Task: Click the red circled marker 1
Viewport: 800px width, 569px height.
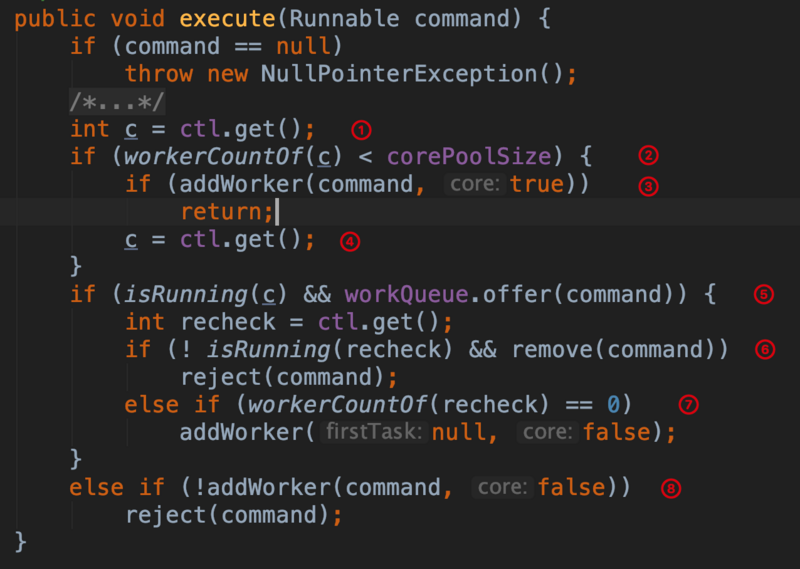Action: click(x=361, y=130)
